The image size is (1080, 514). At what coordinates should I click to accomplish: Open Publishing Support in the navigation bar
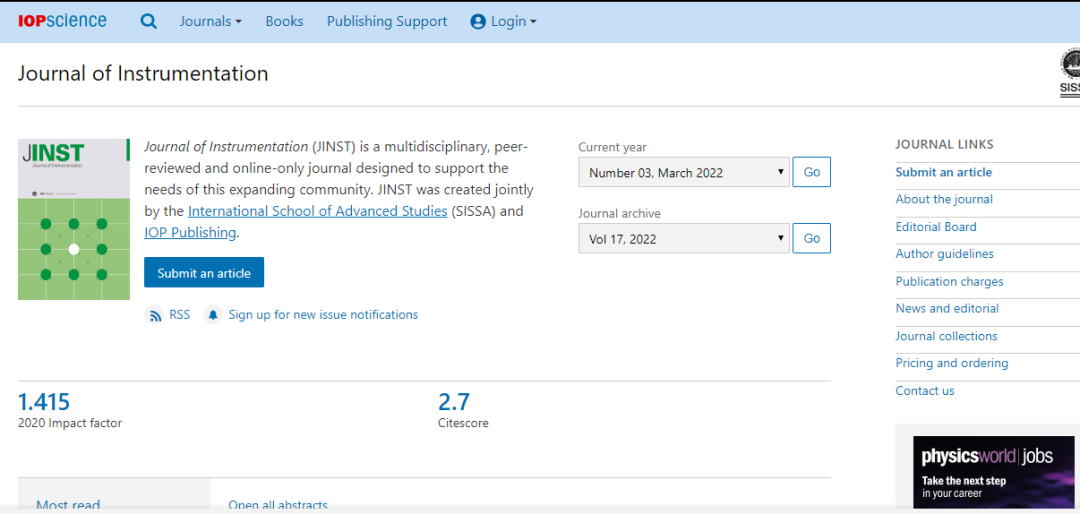(x=387, y=22)
